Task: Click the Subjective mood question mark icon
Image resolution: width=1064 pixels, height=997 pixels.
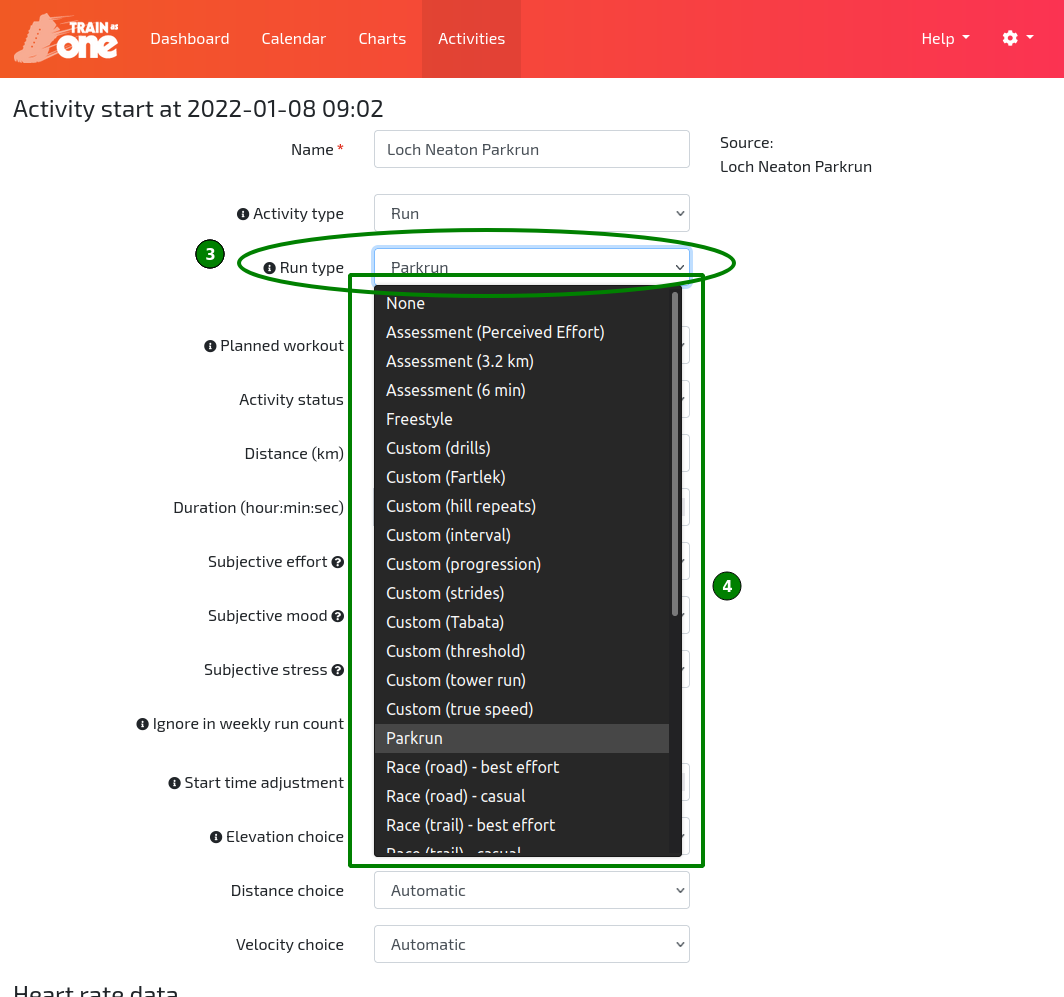Action: (340, 615)
